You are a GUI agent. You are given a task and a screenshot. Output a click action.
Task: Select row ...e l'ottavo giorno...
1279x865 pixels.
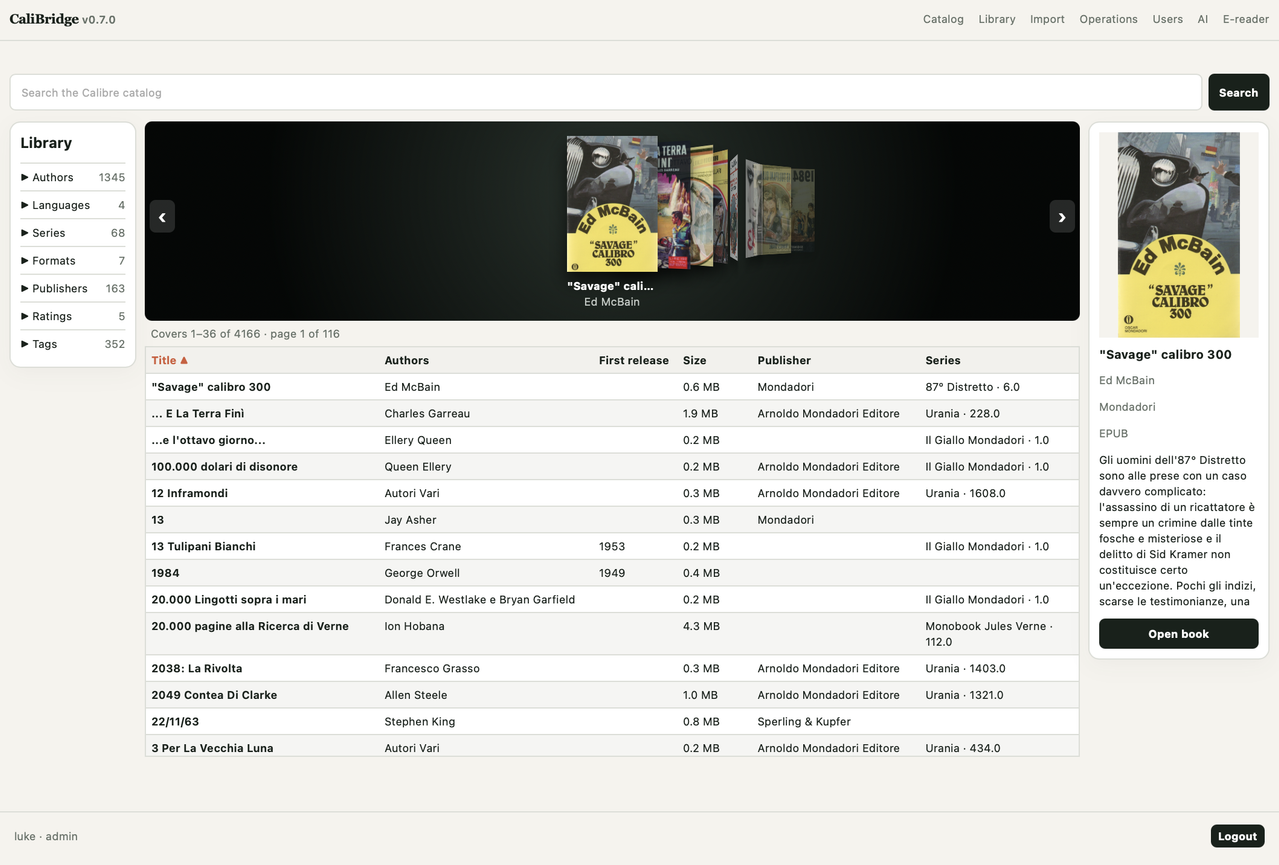(x=612, y=440)
